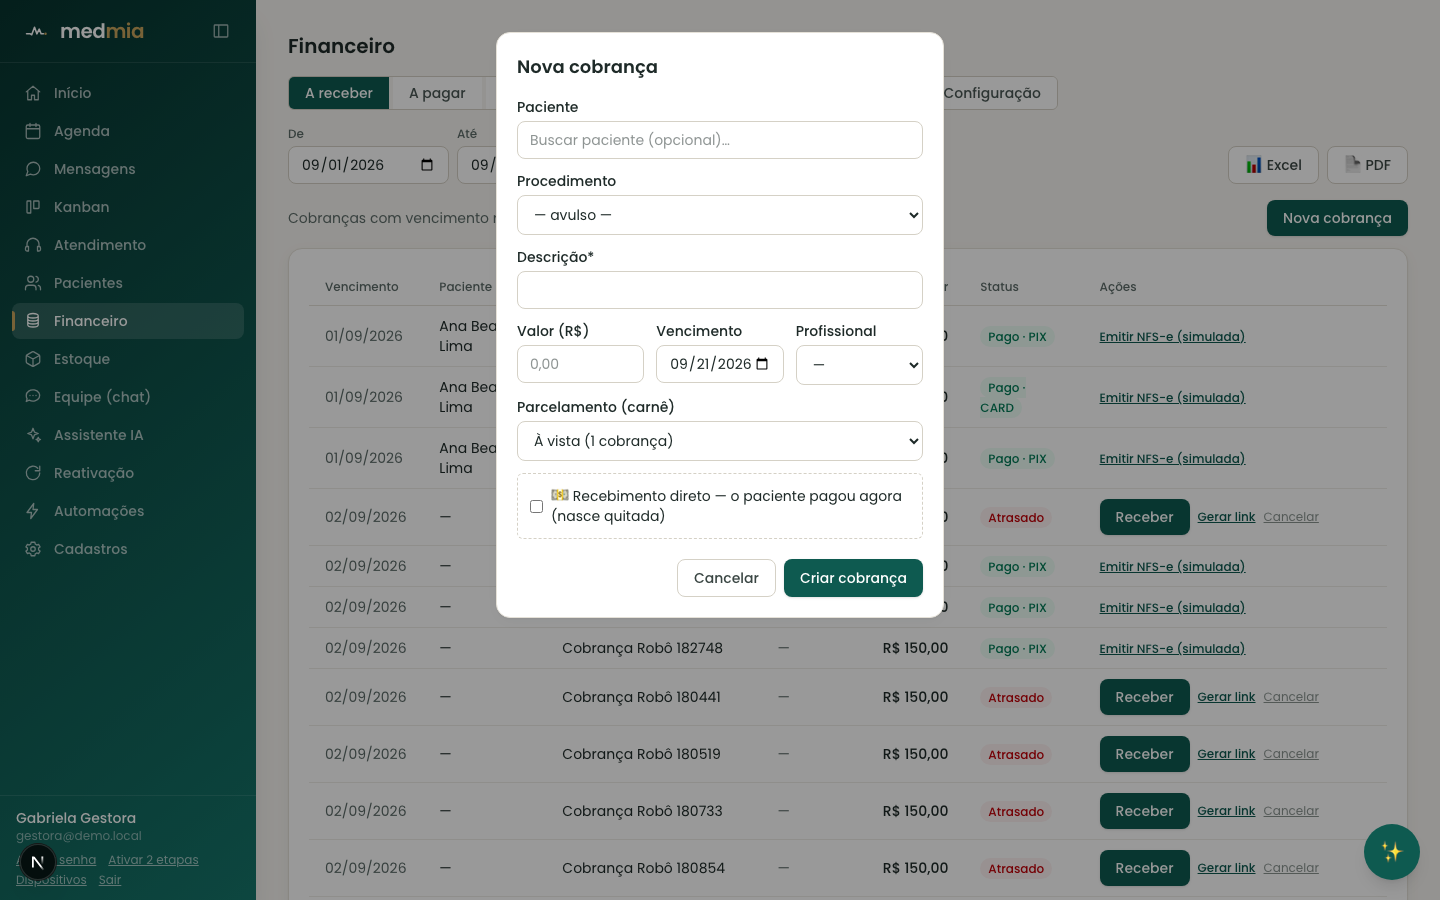Viewport: 1440px width, 900px height.
Task: Click into the Descrição field
Action: point(720,290)
